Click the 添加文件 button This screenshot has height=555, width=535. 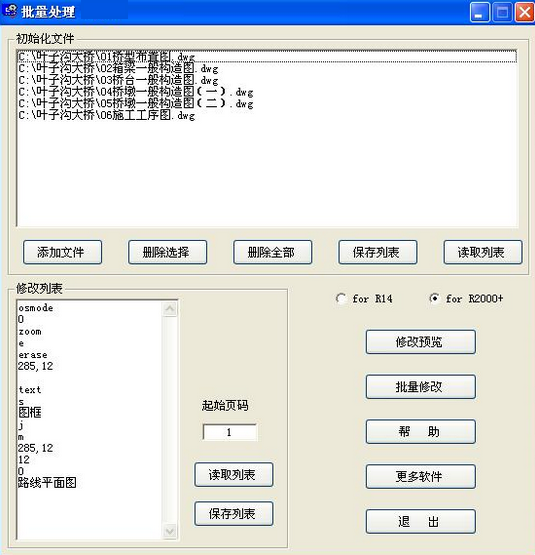(x=62, y=252)
